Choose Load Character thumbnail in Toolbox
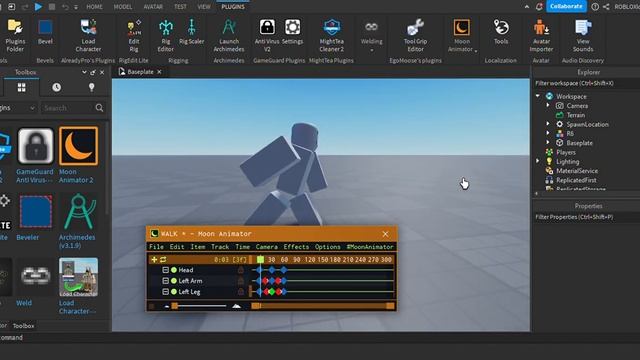Screen dimensions: 640x360 tap(78, 277)
